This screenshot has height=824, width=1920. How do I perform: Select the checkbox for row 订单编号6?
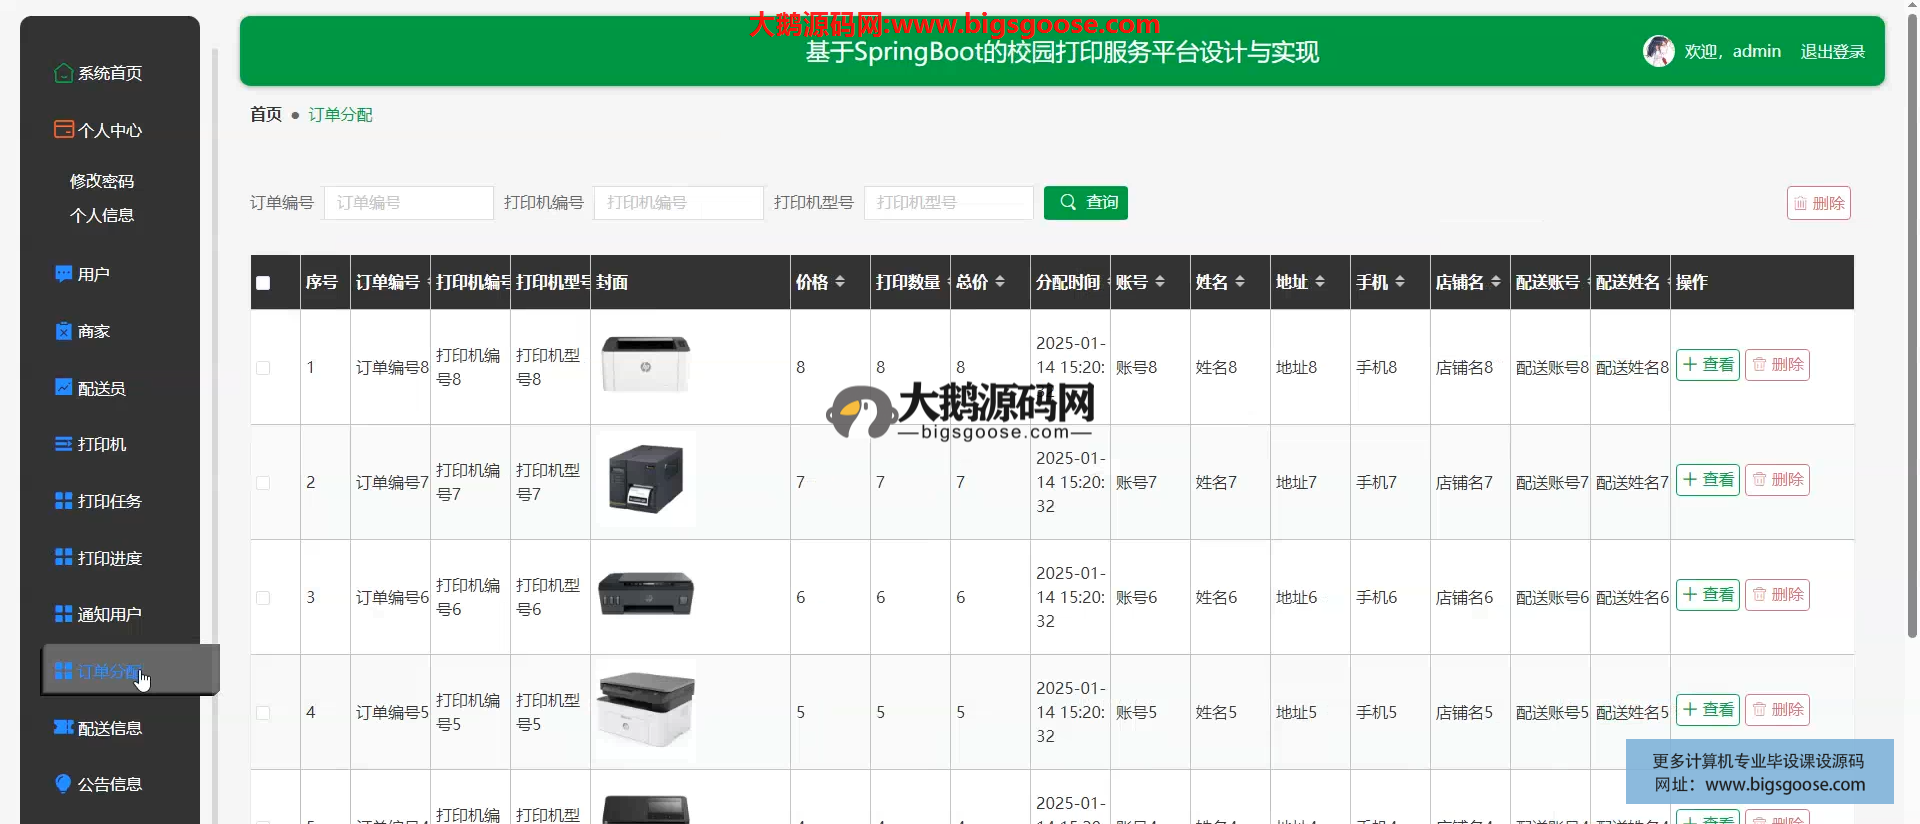[263, 598]
